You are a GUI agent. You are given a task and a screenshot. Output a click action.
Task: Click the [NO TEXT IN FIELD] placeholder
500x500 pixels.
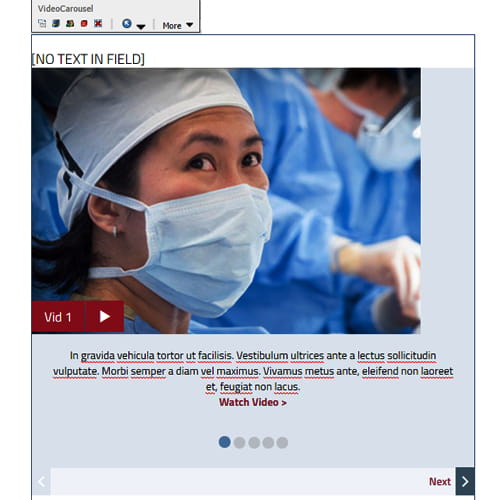88,59
